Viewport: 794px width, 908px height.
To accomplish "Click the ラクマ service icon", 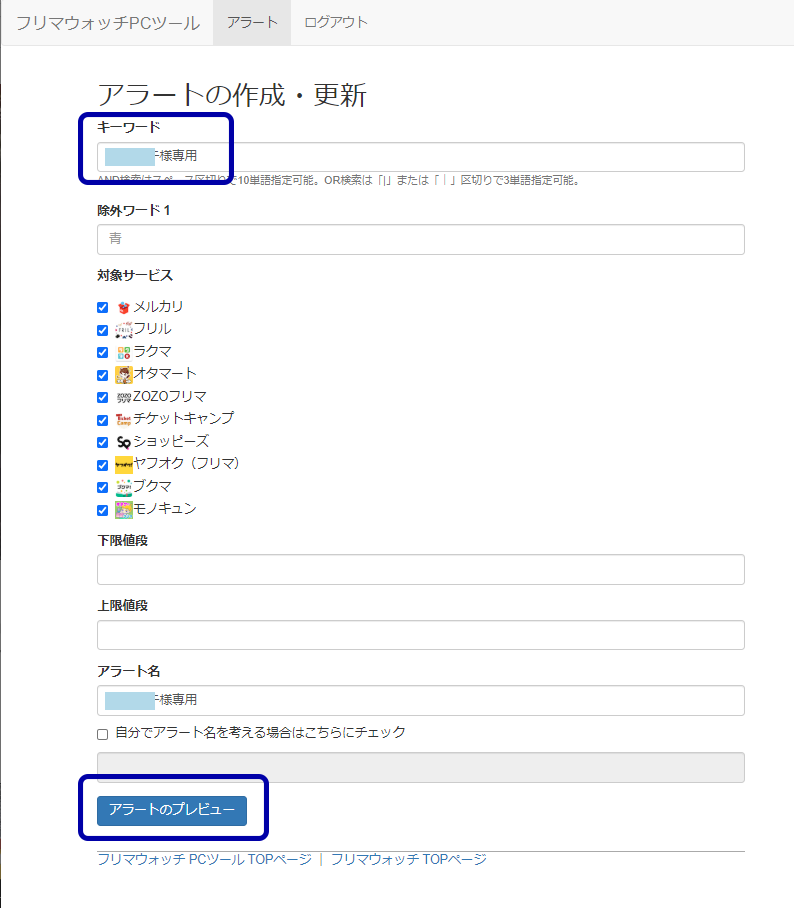I will coord(124,352).
